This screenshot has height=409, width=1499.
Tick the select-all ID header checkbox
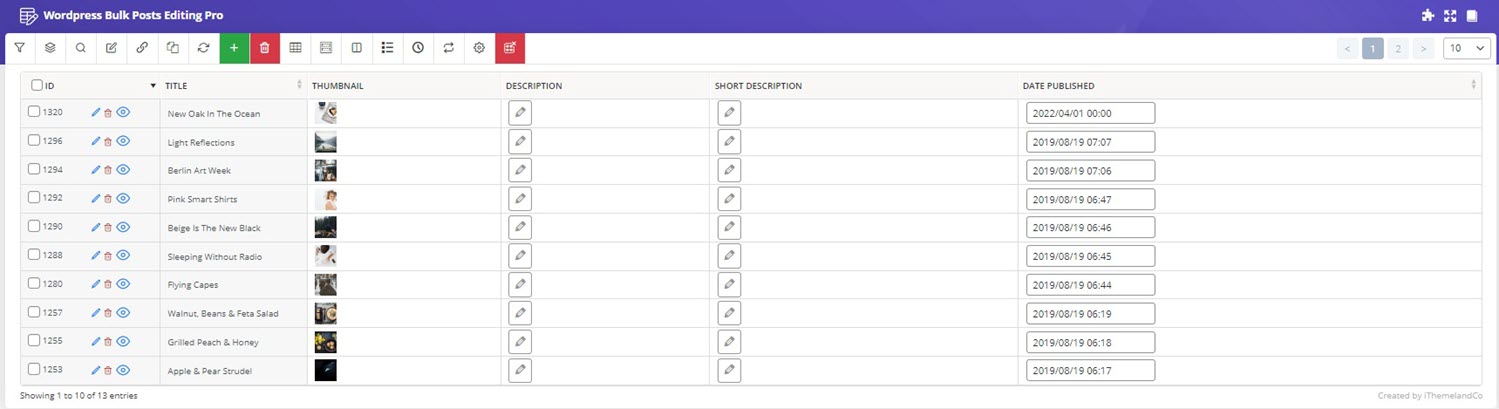point(37,86)
